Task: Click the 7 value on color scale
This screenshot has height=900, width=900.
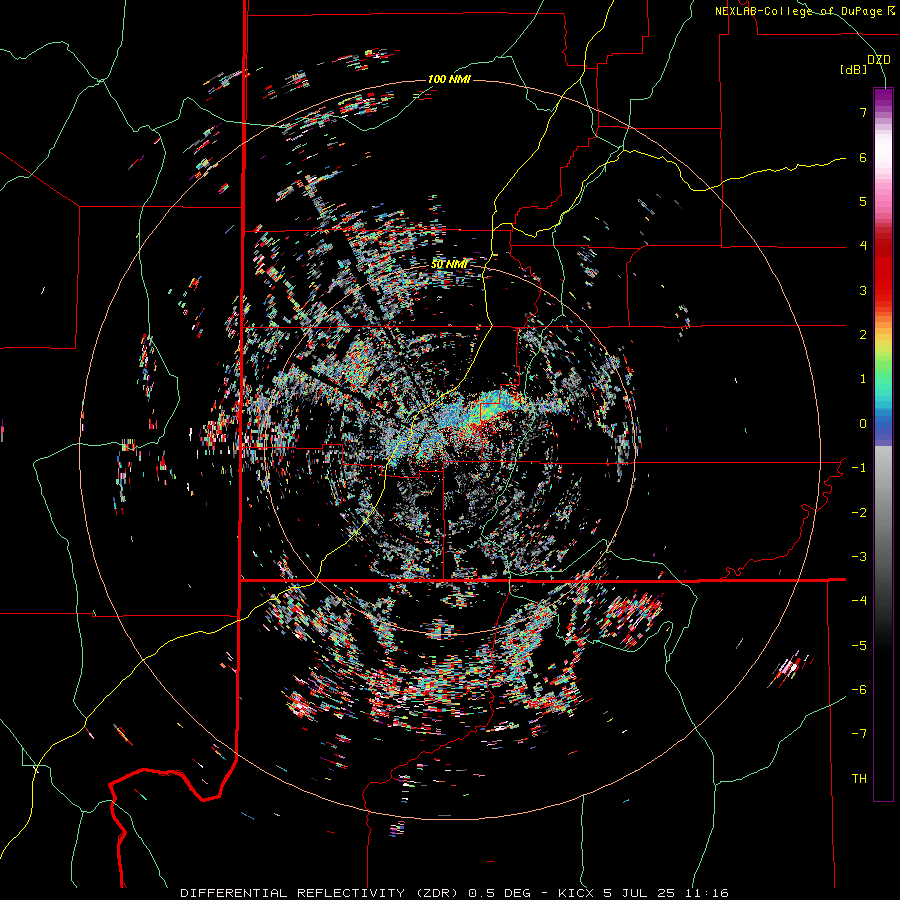Action: click(x=863, y=112)
